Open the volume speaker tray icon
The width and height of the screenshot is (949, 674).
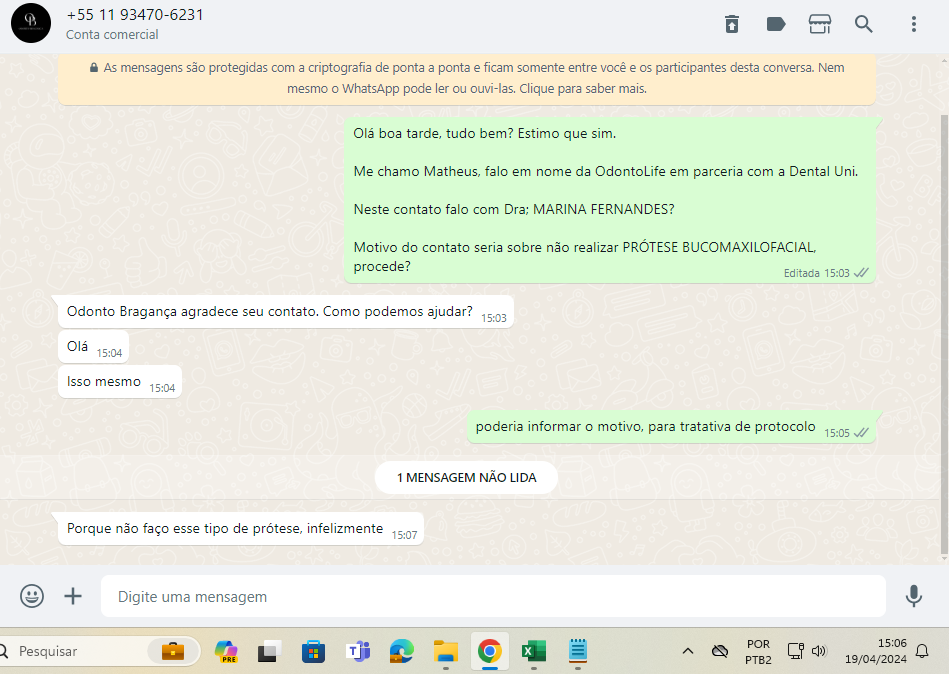pyautogui.click(x=819, y=651)
